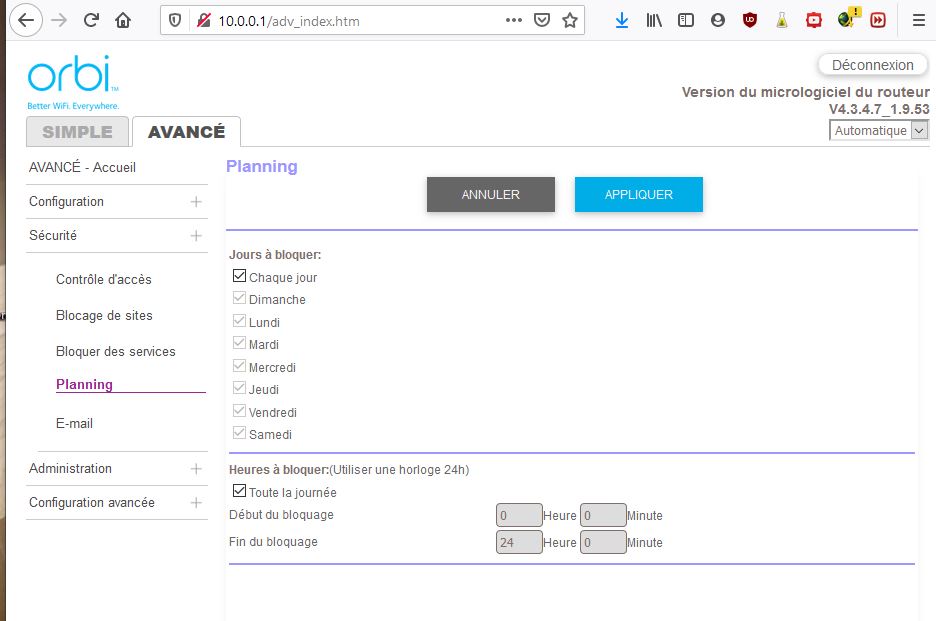
Task: Expand the Configuration avancée section
Action: pyautogui.click(x=196, y=503)
